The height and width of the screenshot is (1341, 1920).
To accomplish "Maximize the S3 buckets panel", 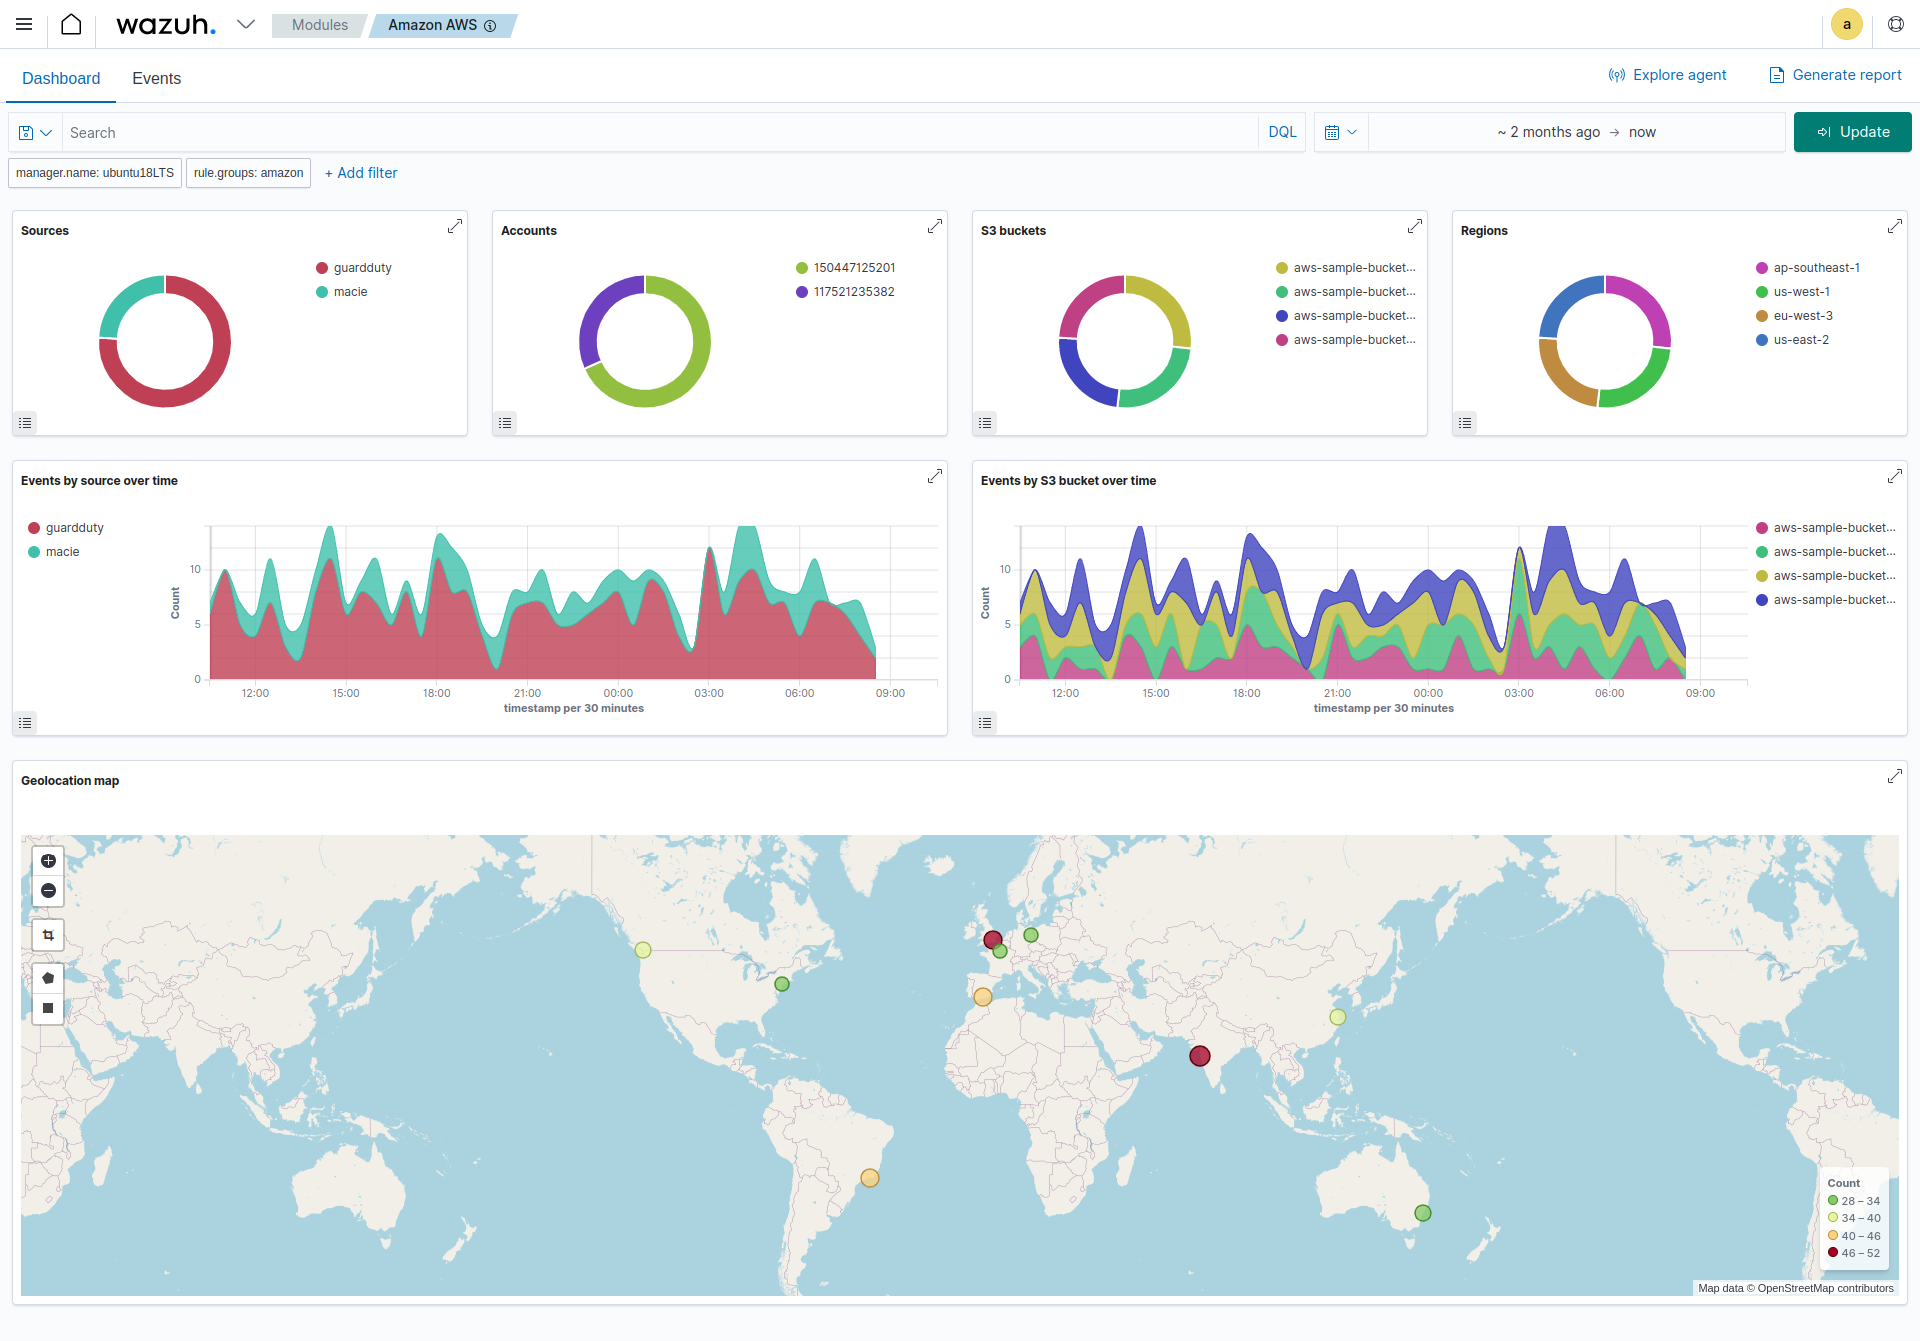I will pos(1414,227).
